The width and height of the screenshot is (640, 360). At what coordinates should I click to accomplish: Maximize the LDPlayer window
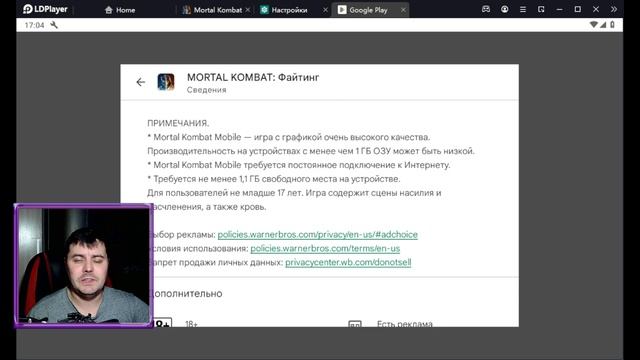click(578, 9)
